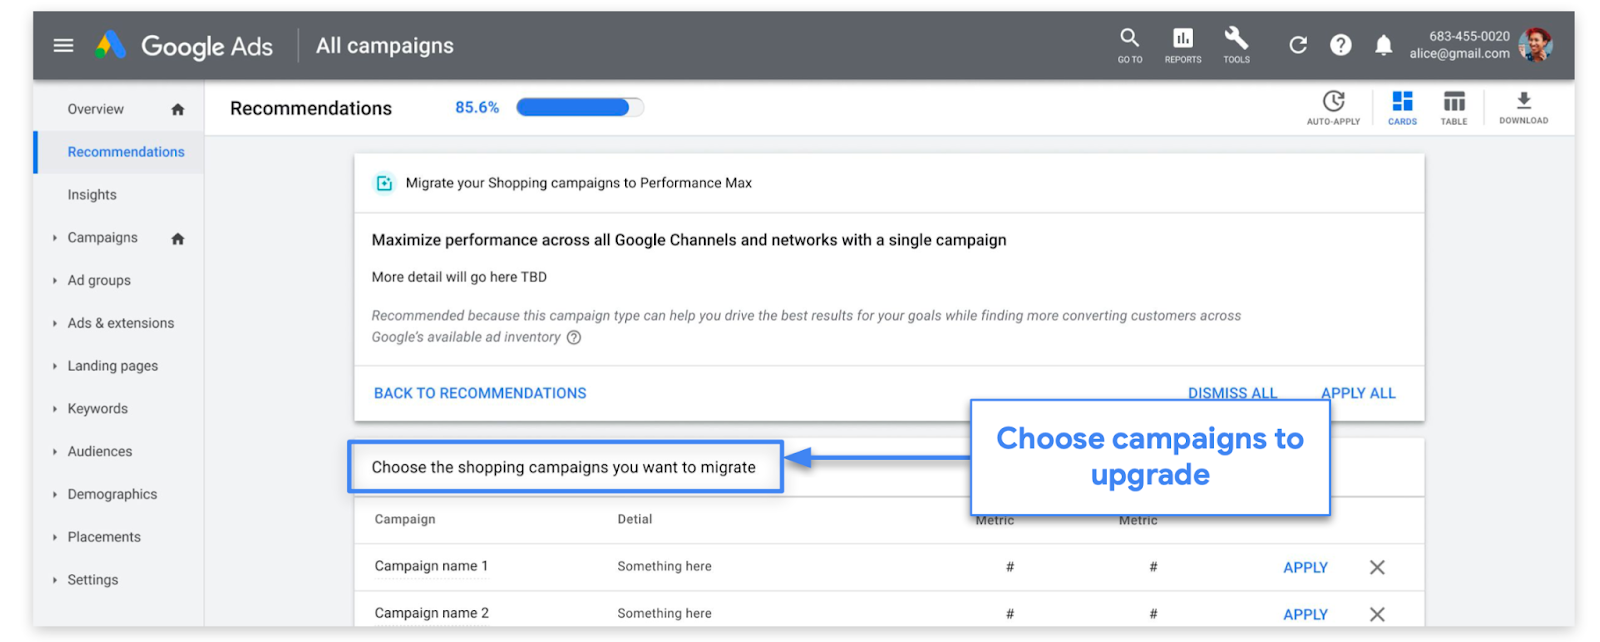Image resolution: width=1600 pixels, height=642 pixels.
Task: Open the Campaigns sidebar item
Action: pyautogui.click(x=103, y=238)
